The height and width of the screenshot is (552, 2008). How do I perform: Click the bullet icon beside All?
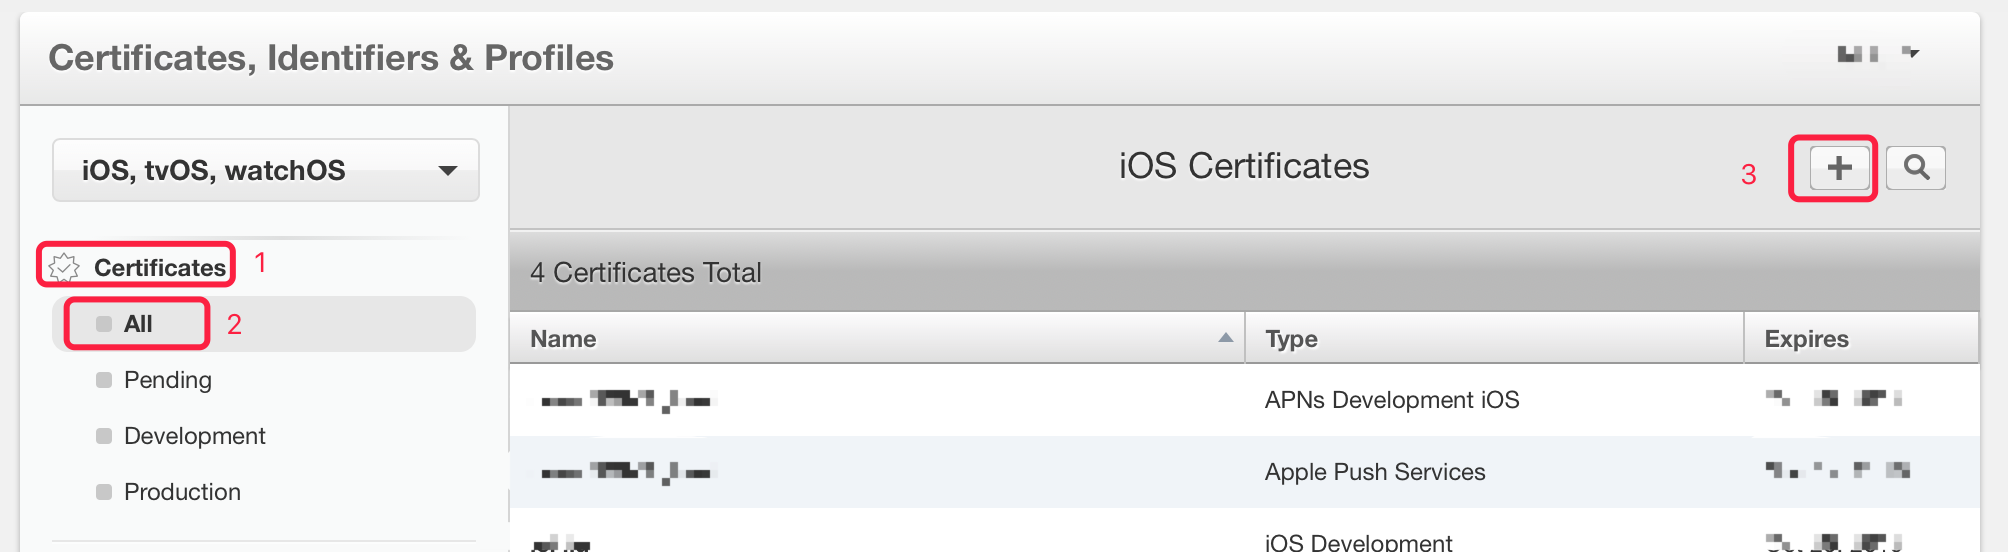(x=104, y=324)
